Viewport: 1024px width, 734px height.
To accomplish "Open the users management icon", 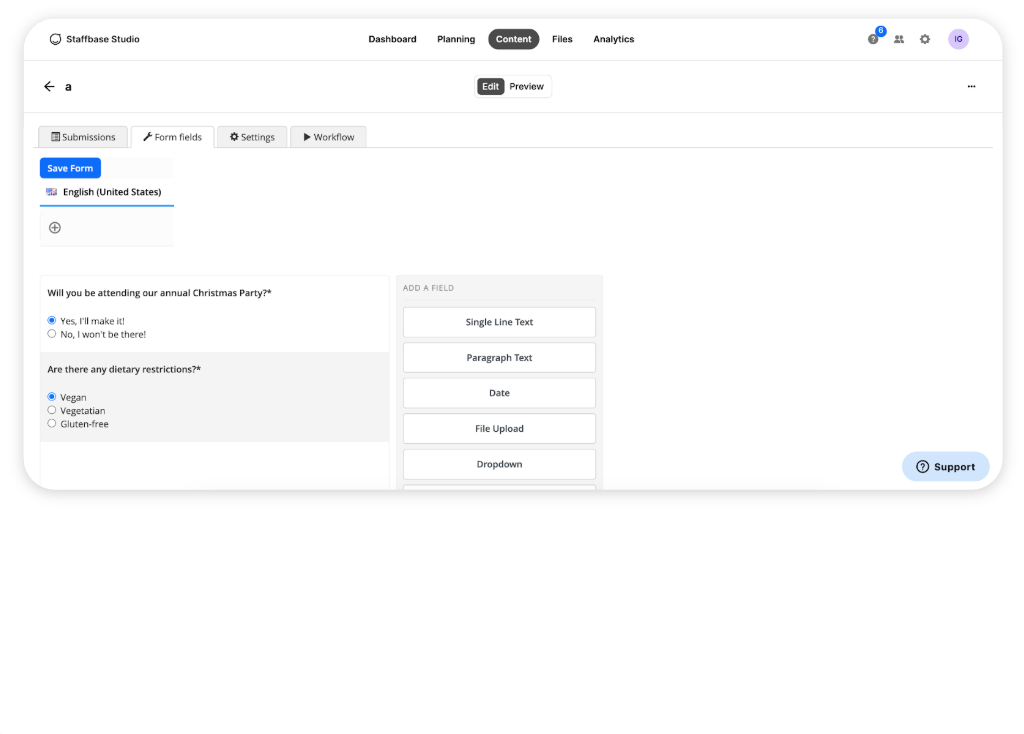I will pyautogui.click(x=899, y=39).
